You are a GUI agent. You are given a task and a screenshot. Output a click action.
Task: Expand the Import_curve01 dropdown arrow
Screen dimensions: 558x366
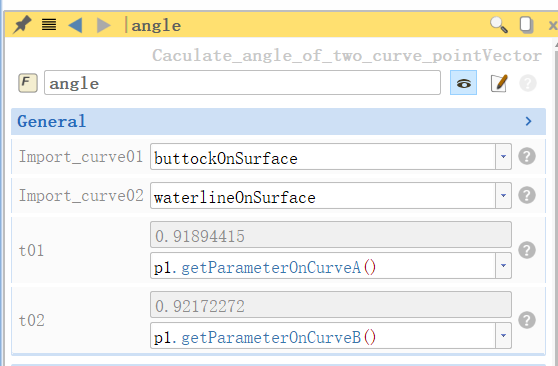pyautogui.click(x=504, y=157)
